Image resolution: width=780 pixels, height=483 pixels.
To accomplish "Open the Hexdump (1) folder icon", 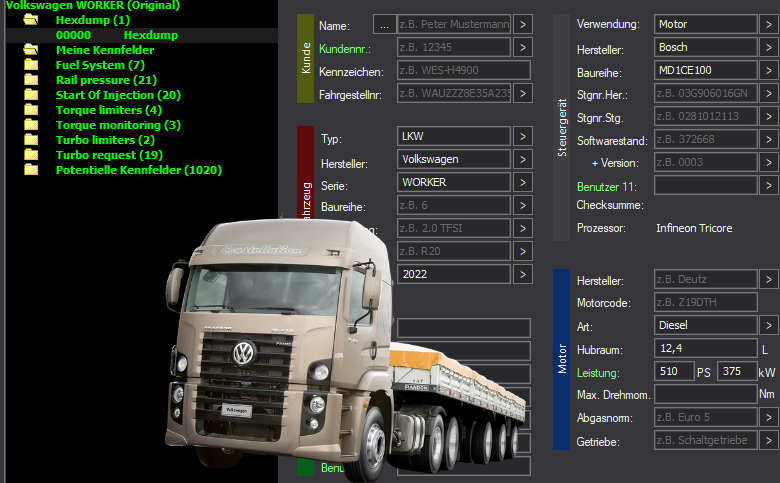I will click(31, 20).
